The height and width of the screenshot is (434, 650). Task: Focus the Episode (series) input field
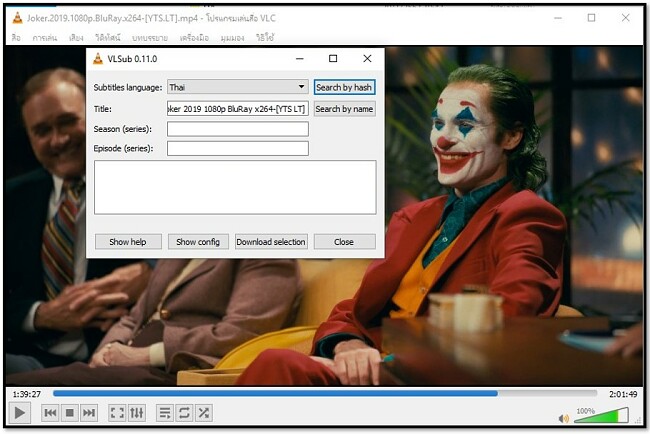[x=238, y=148]
